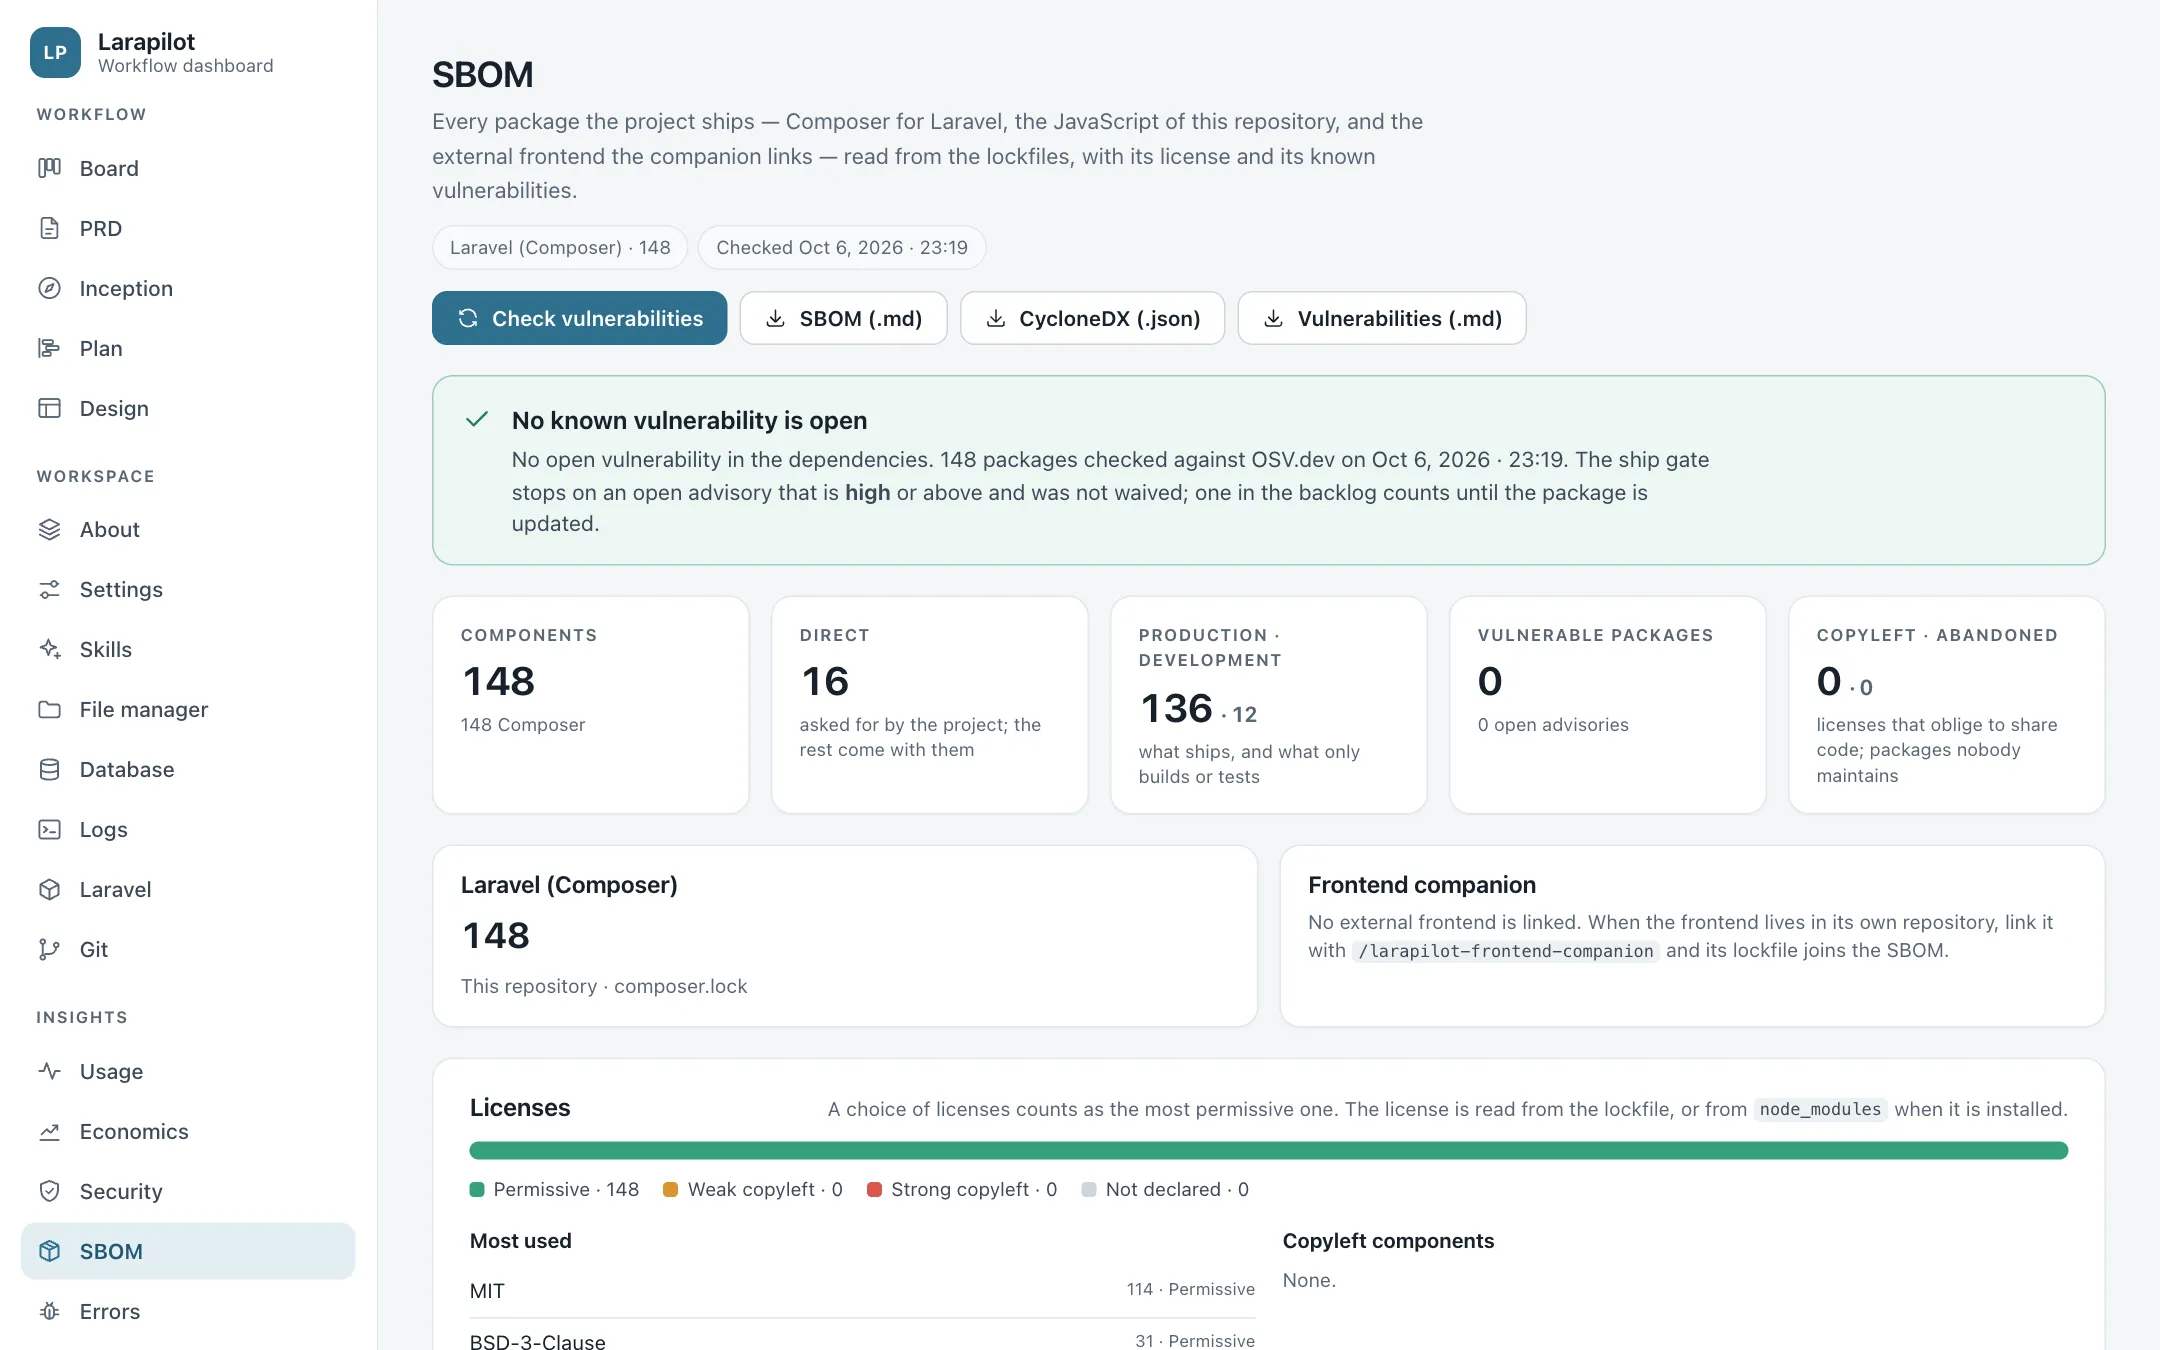Click the green Licenses distribution bar
2160x1350 pixels.
pos(1268,1151)
